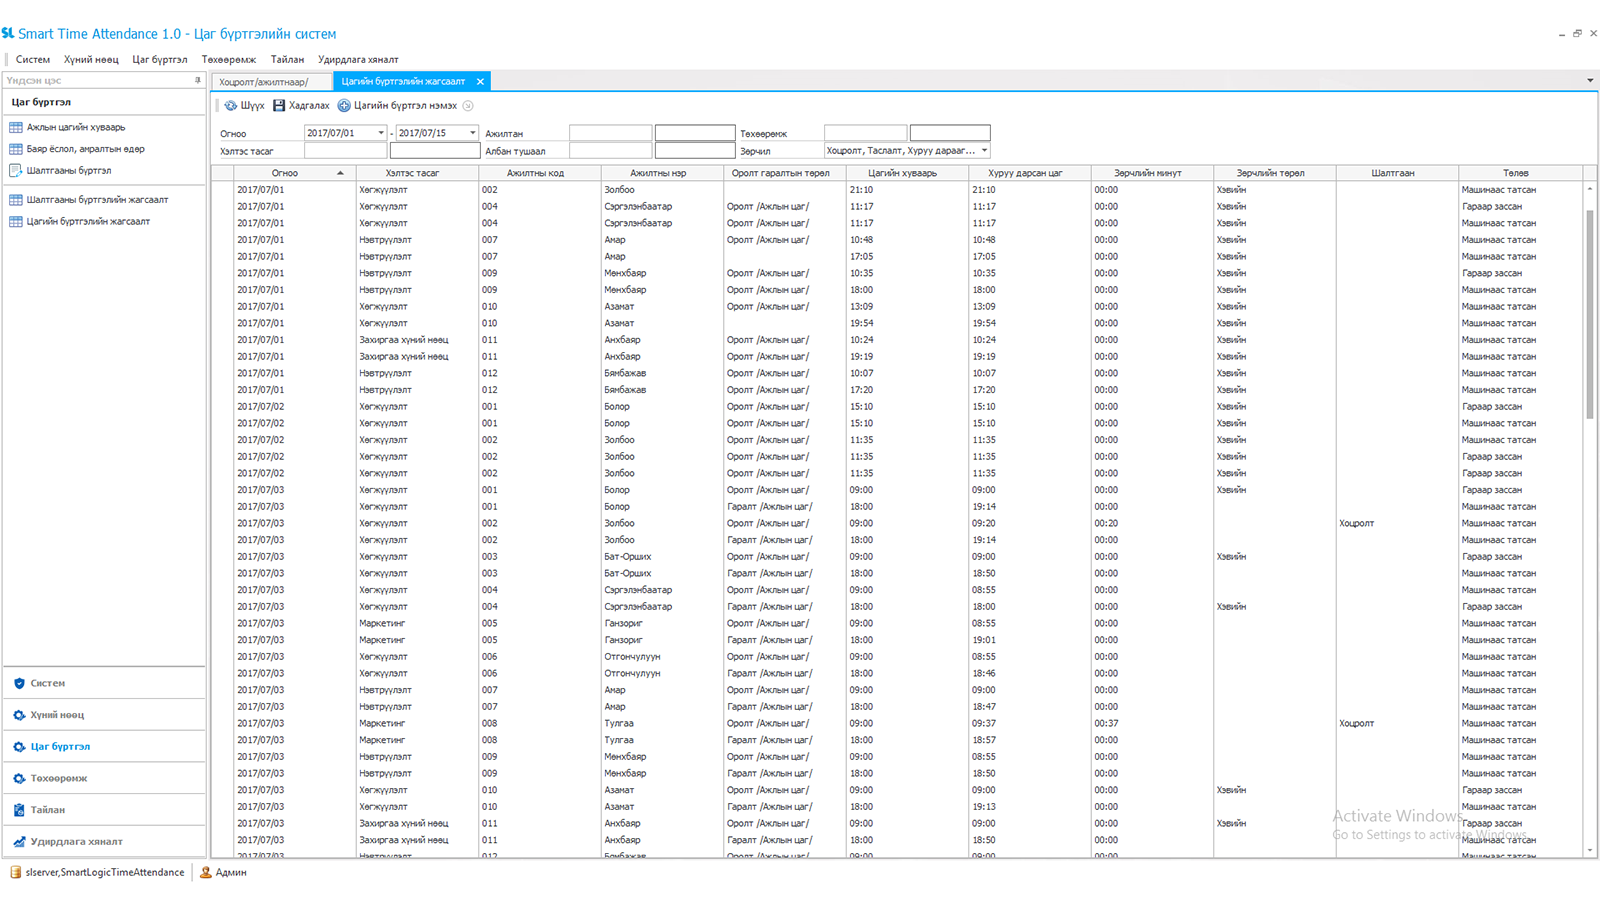Click the first Төхөөрөмж input field
1600x900 pixels.
866,133
